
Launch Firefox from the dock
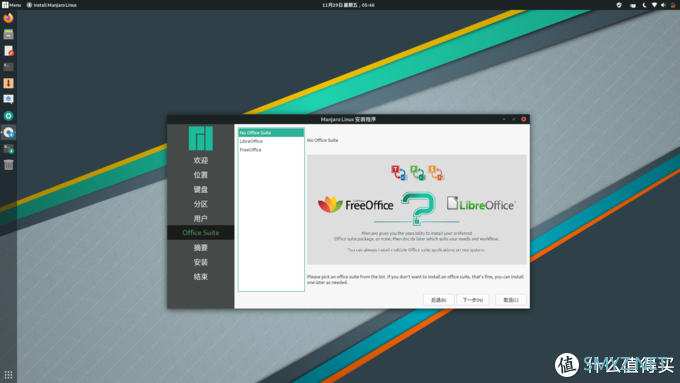click(8, 18)
